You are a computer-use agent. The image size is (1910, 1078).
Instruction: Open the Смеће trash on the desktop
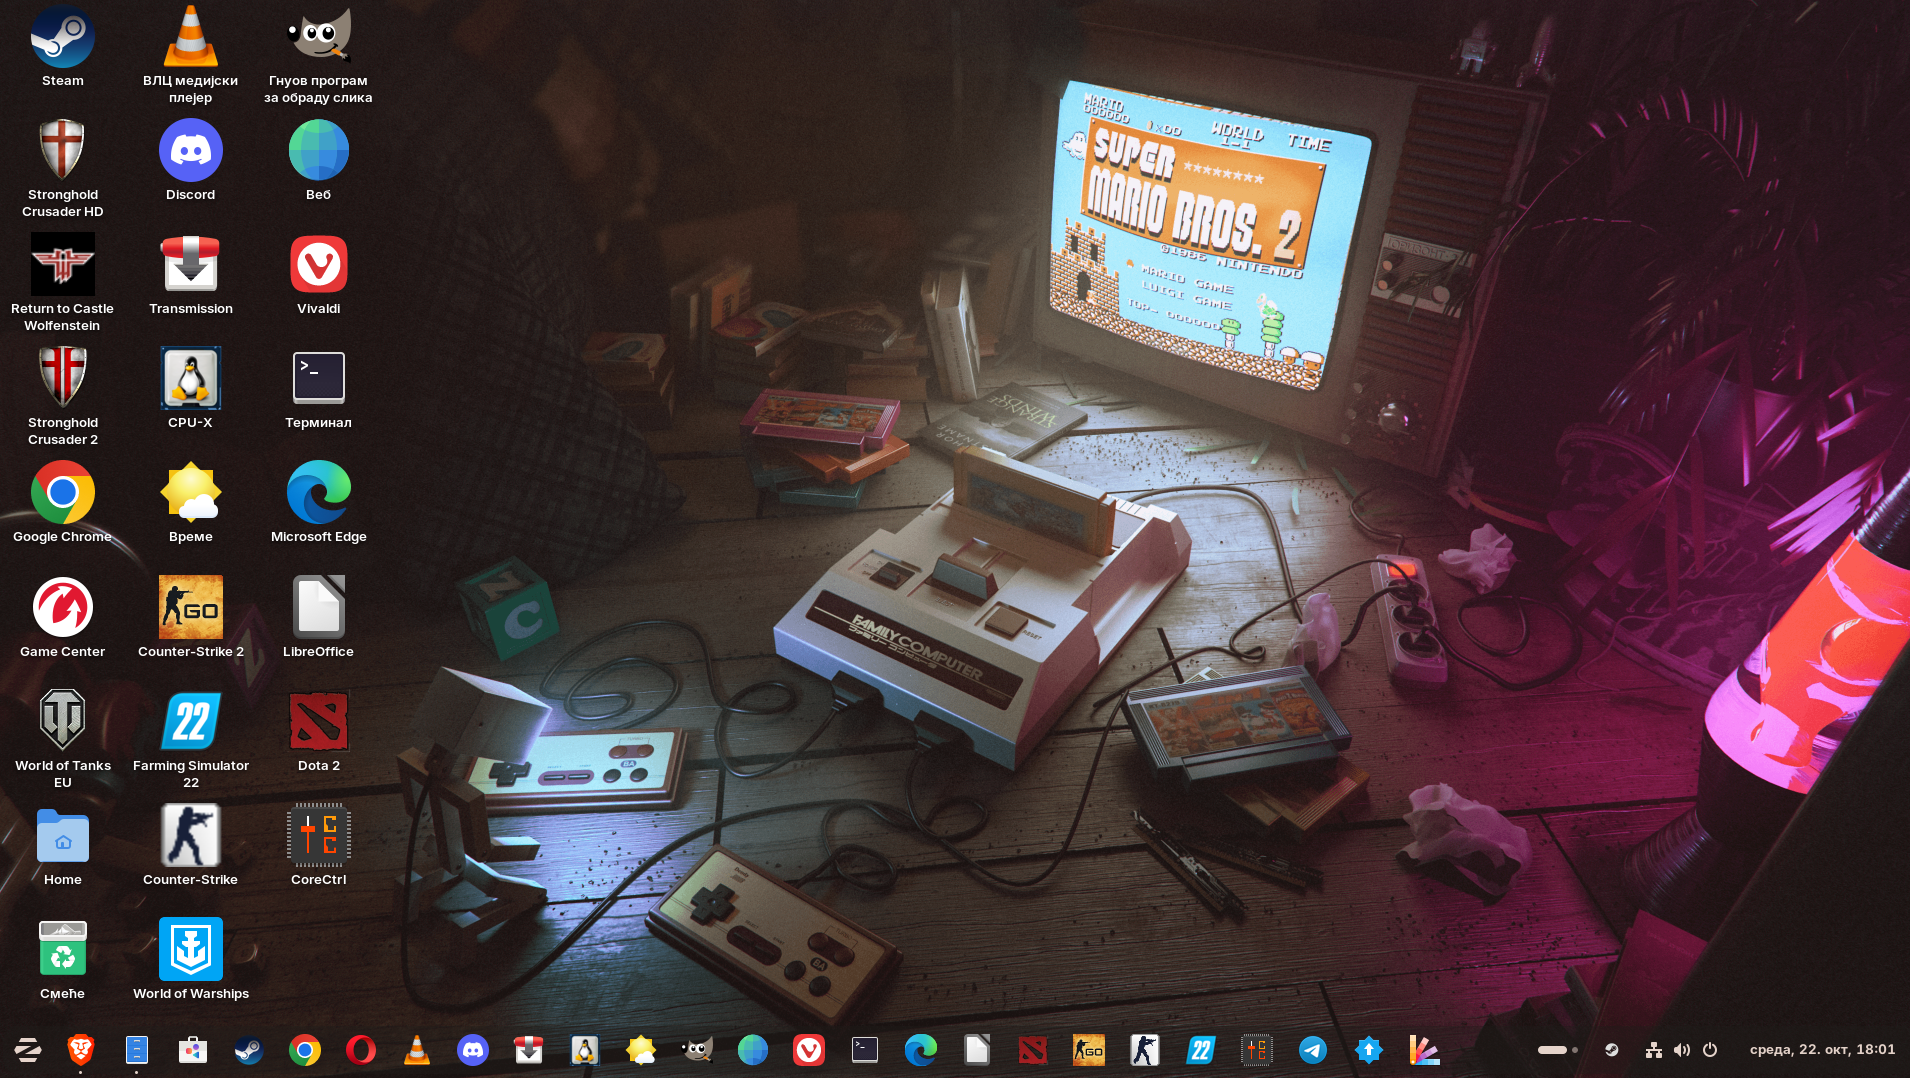(x=62, y=950)
